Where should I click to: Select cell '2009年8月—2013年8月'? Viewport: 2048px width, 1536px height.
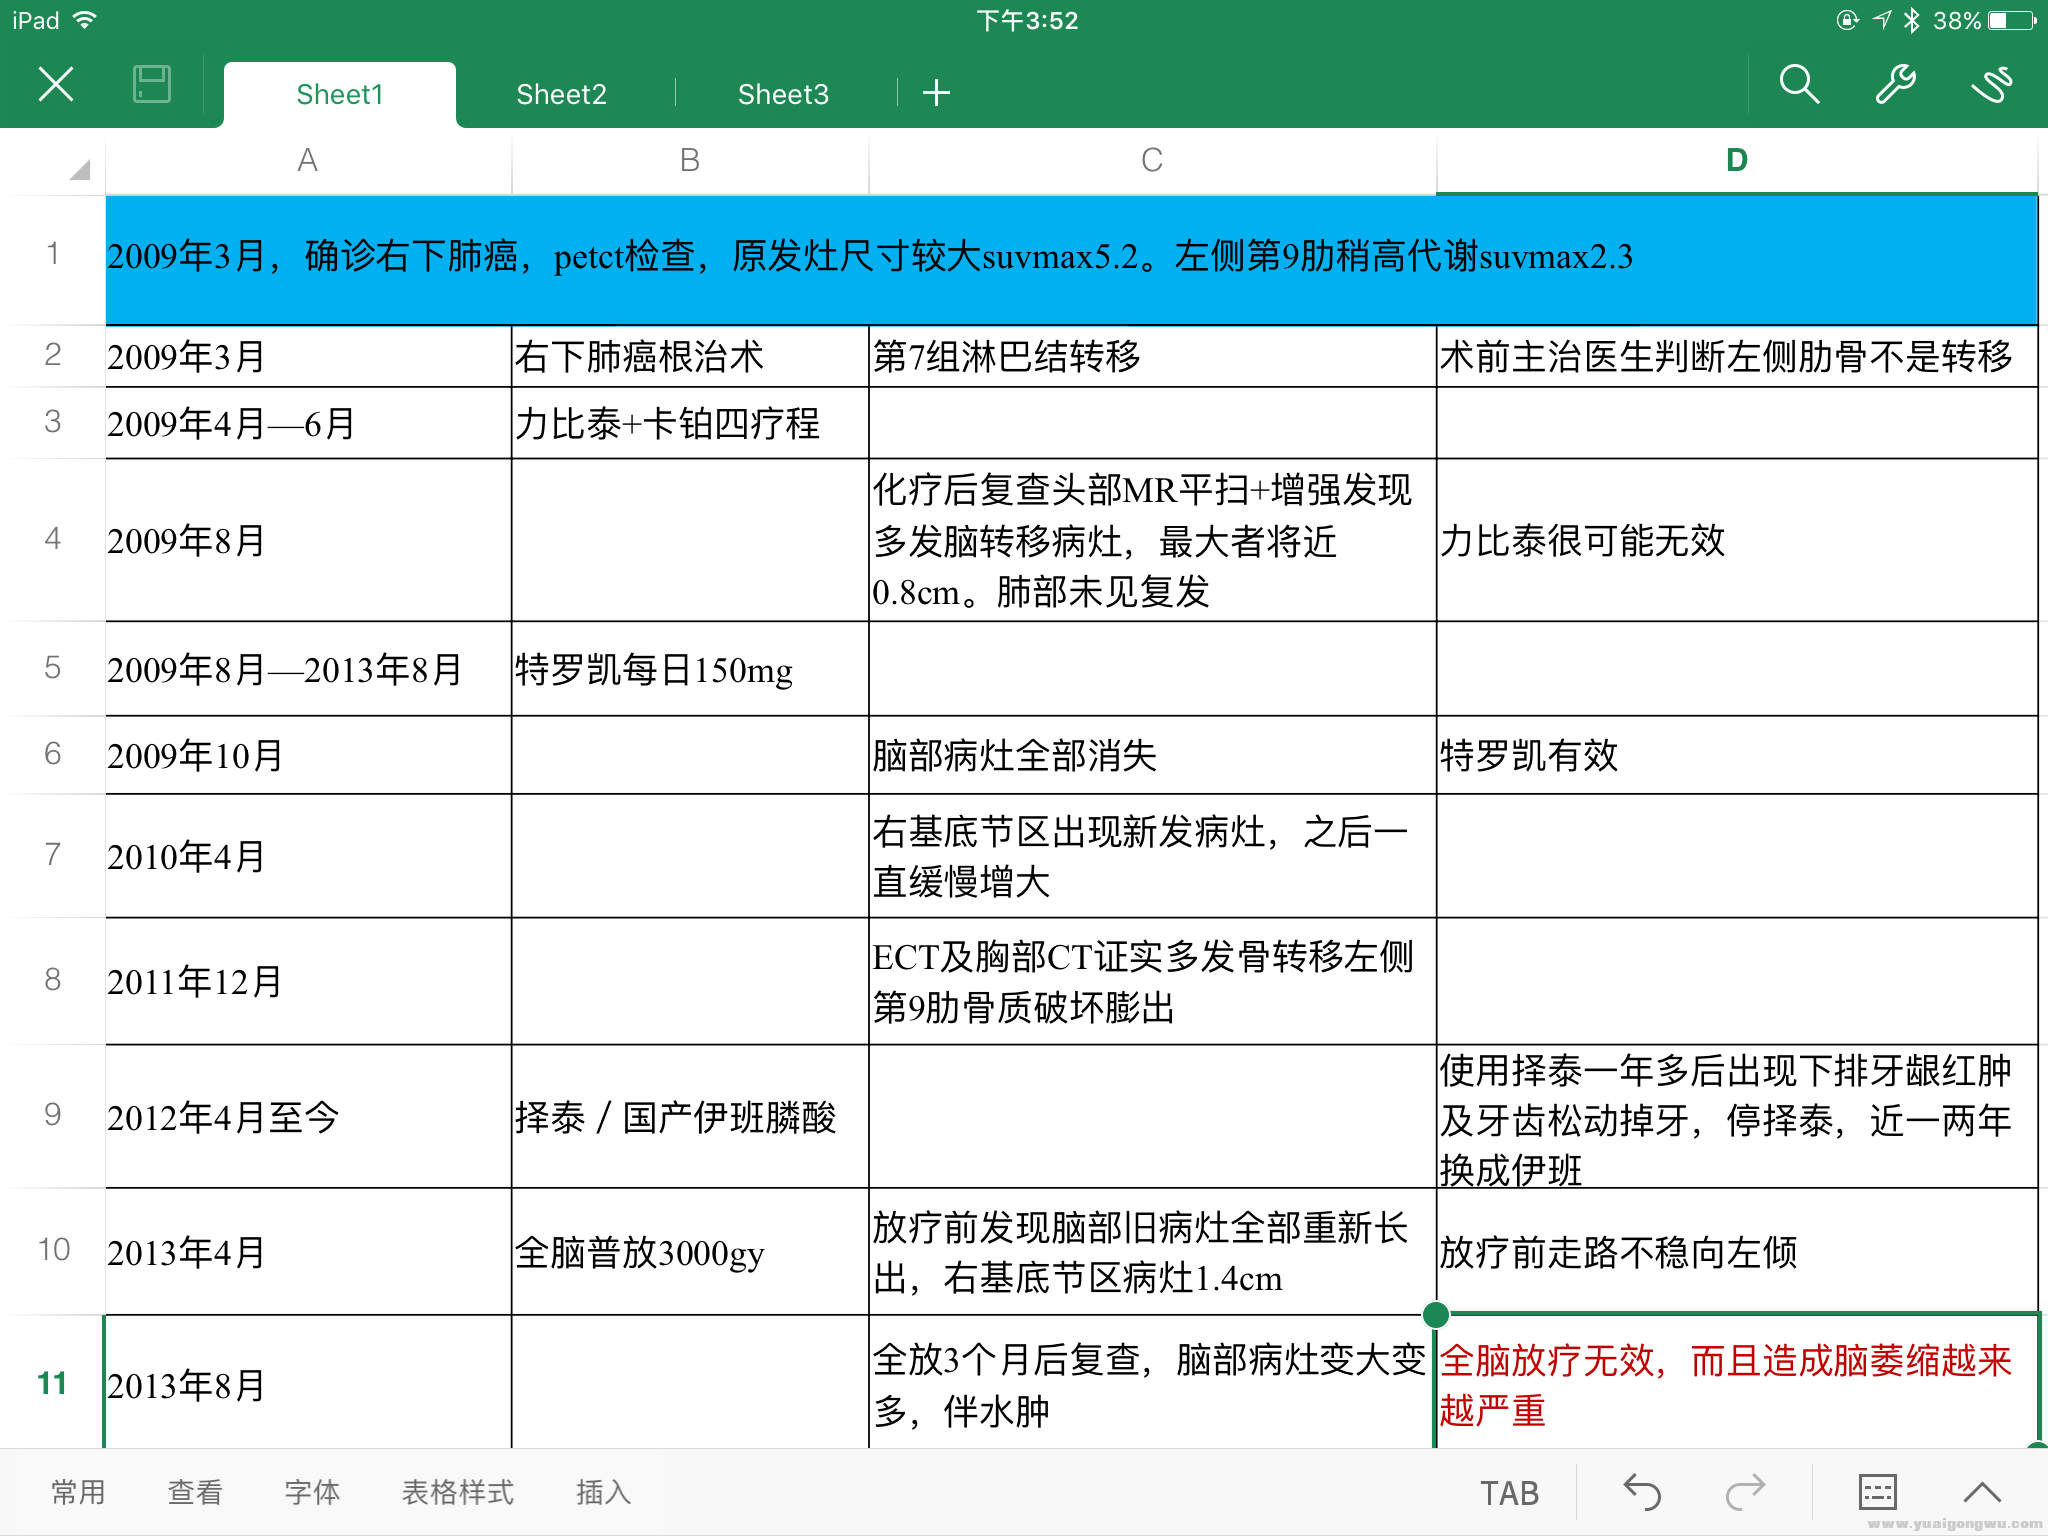coord(308,669)
